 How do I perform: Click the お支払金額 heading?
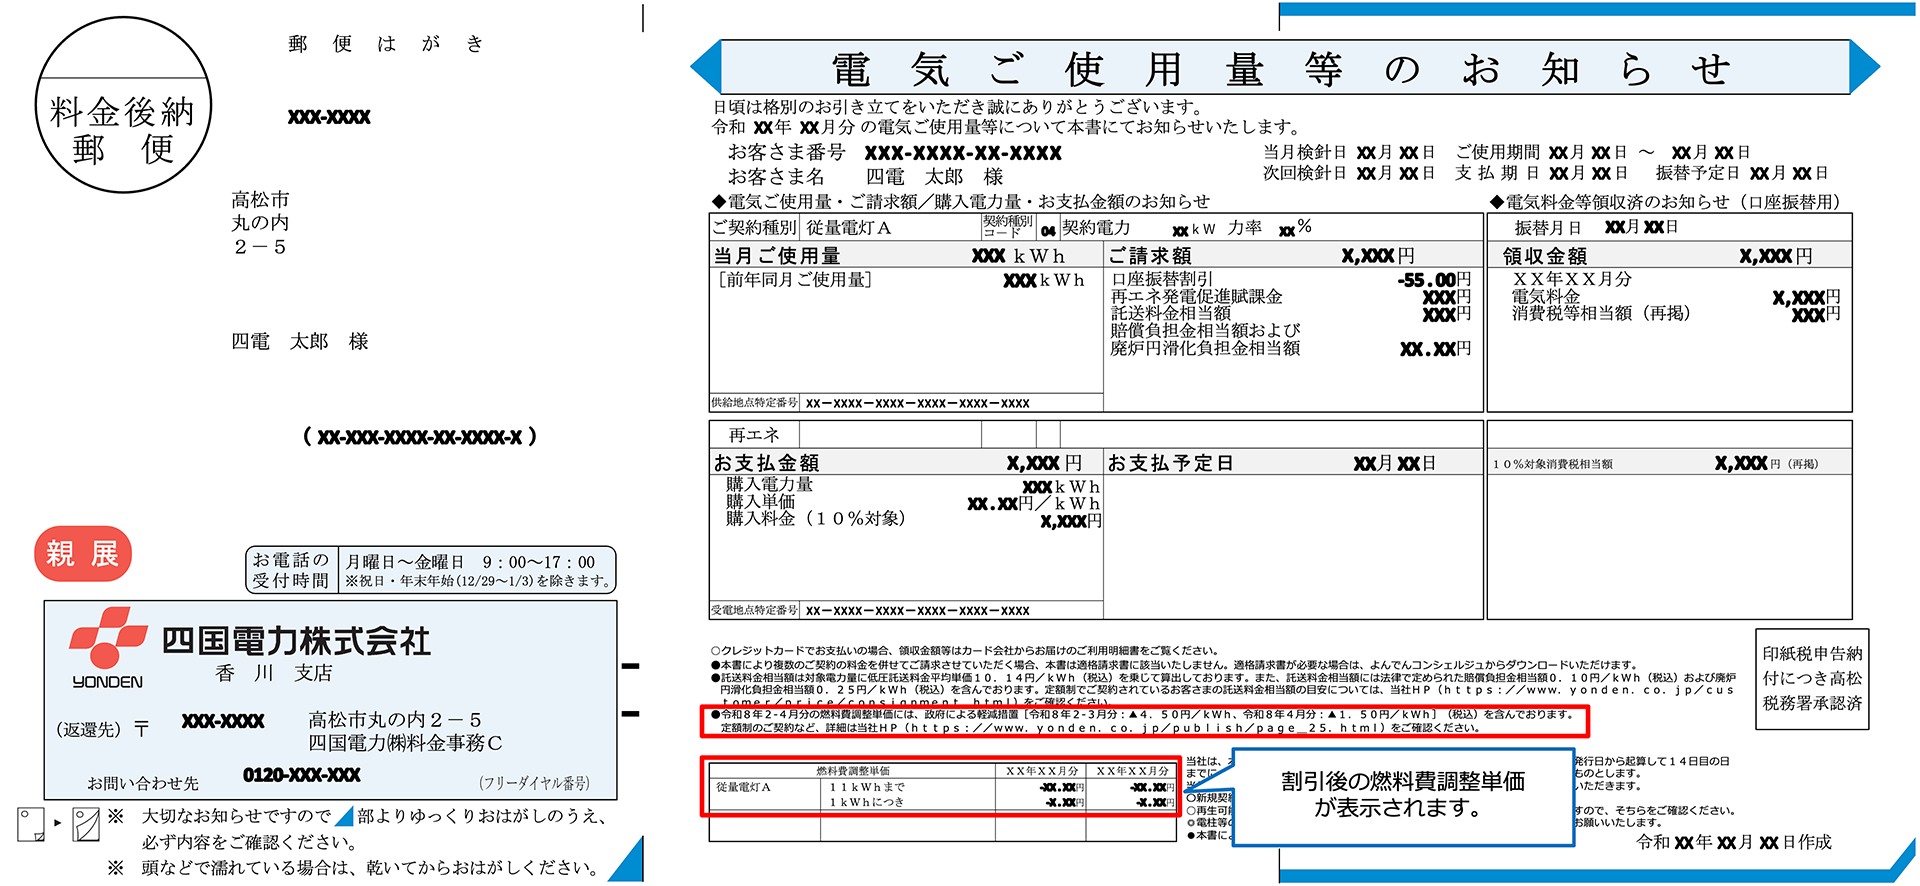coord(766,463)
